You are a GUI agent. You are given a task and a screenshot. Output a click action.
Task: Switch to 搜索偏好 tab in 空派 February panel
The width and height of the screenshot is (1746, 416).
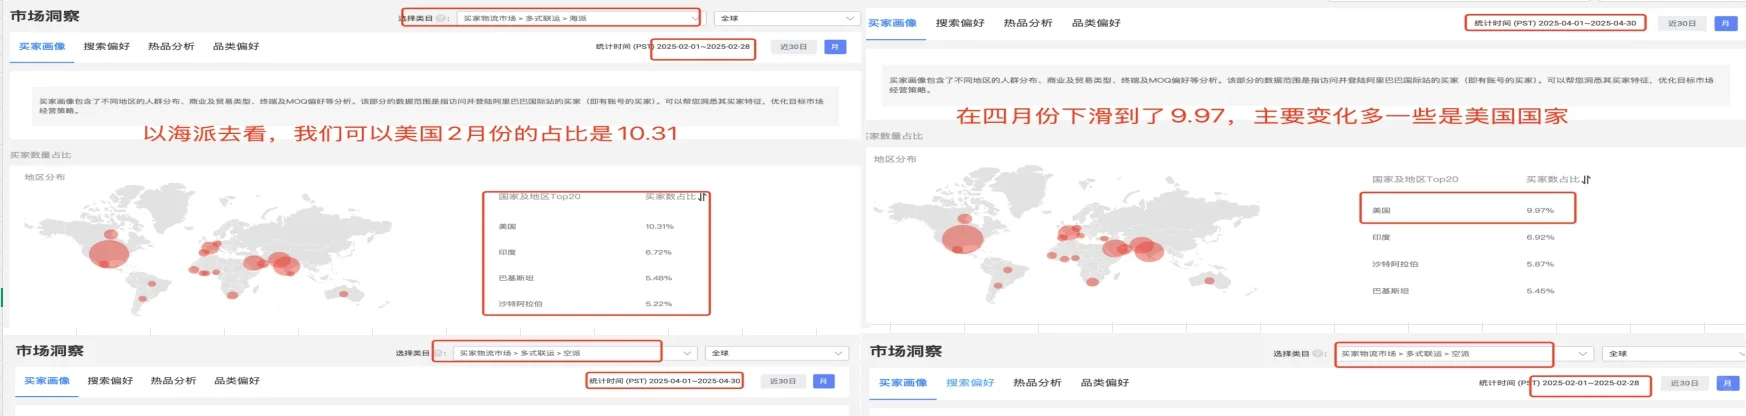pyautogui.click(x=970, y=383)
